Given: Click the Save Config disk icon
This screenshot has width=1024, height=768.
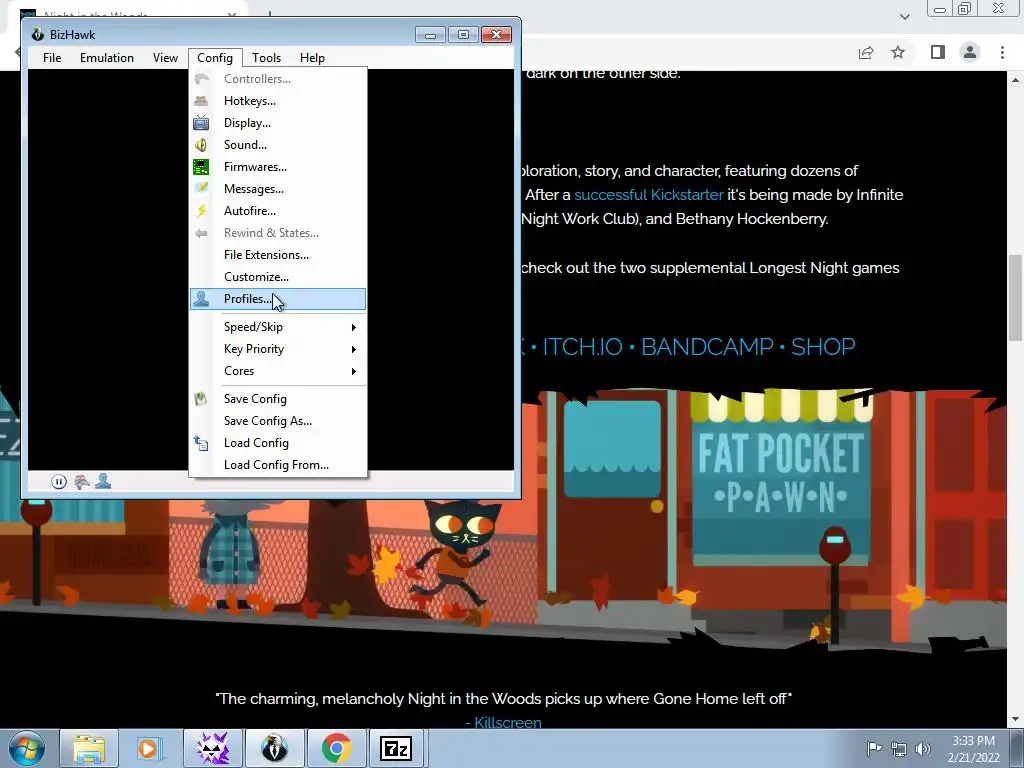Looking at the screenshot, I should 201,399.
